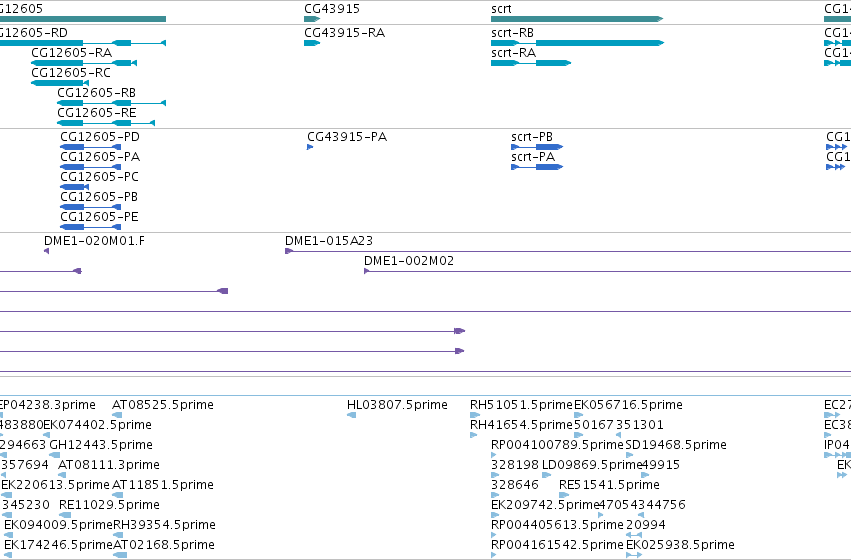The image size is (851, 560).
Task: Click RP004100789.5prime EST label
Action: pos(557,445)
